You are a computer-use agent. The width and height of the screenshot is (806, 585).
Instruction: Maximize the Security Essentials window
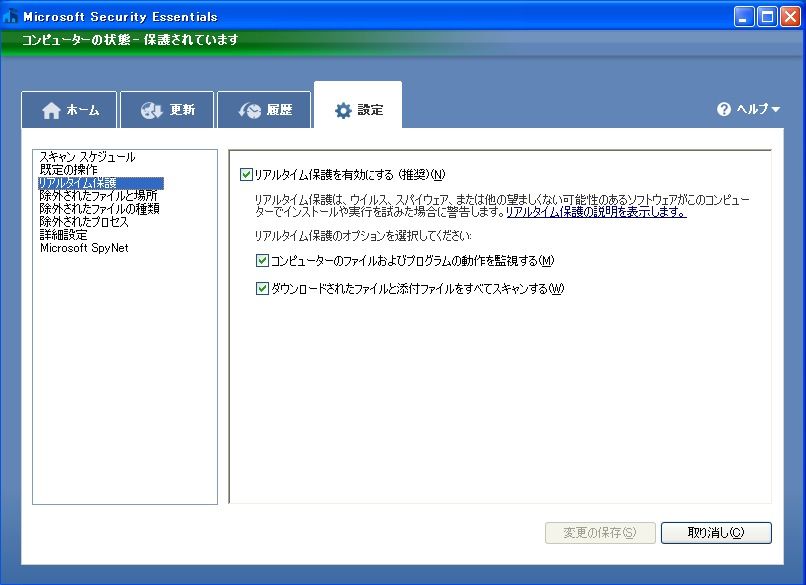tap(767, 16)
